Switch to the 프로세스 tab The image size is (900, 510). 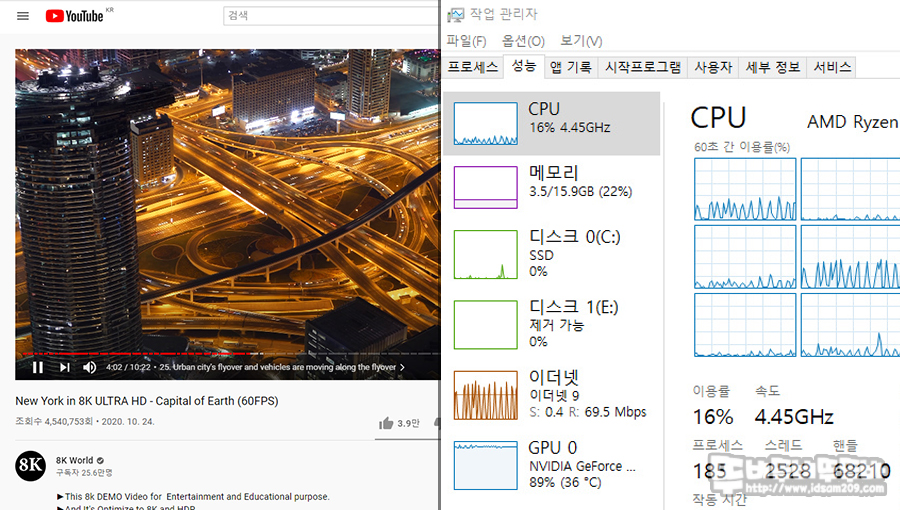[x=473, y=67]
